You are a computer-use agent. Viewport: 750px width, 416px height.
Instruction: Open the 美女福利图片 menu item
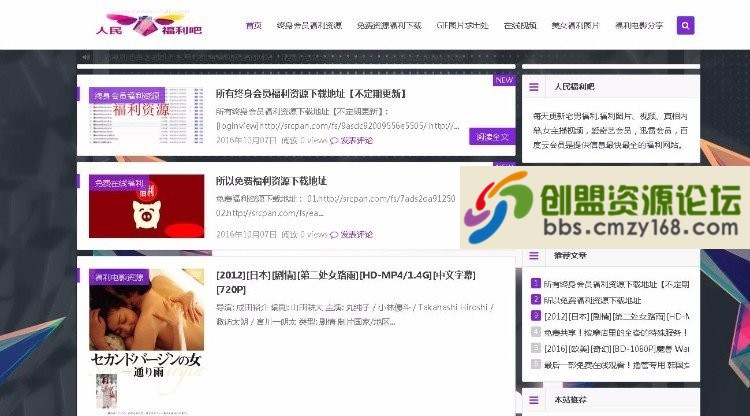pos(575,25)
